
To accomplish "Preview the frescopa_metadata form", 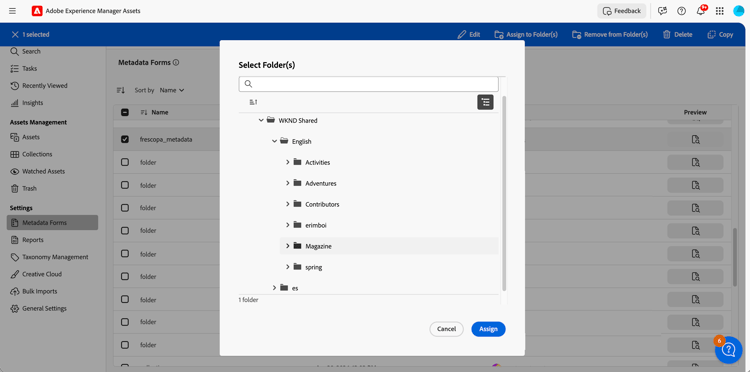I will (x=695, y=140).
